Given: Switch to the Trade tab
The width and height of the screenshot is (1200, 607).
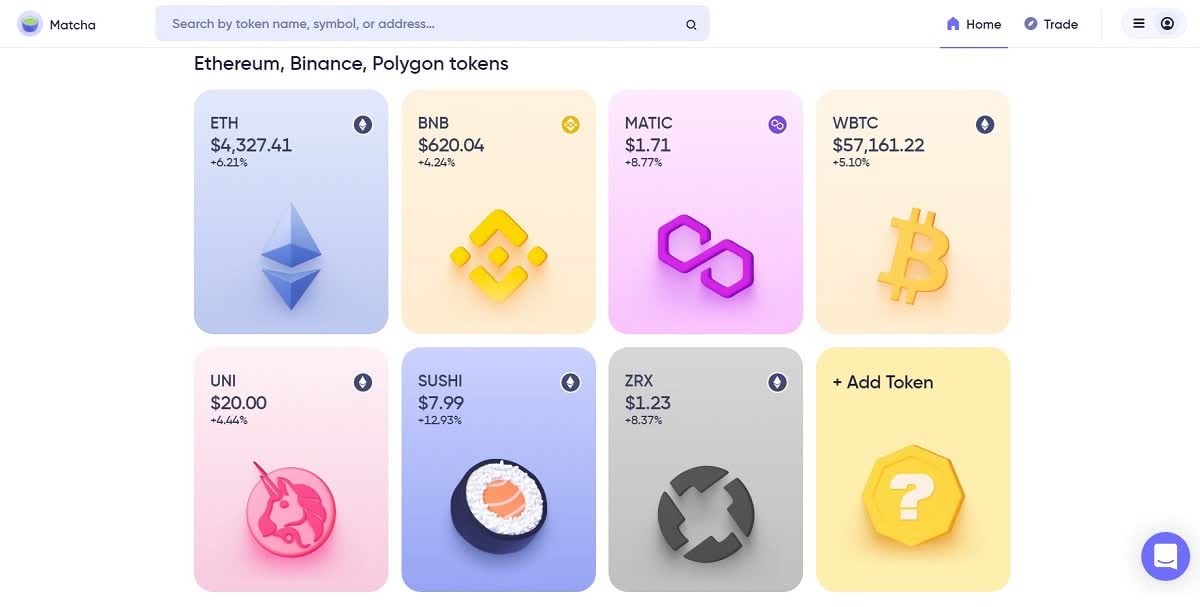Looking at the screenshot, I should point(1051,24).
